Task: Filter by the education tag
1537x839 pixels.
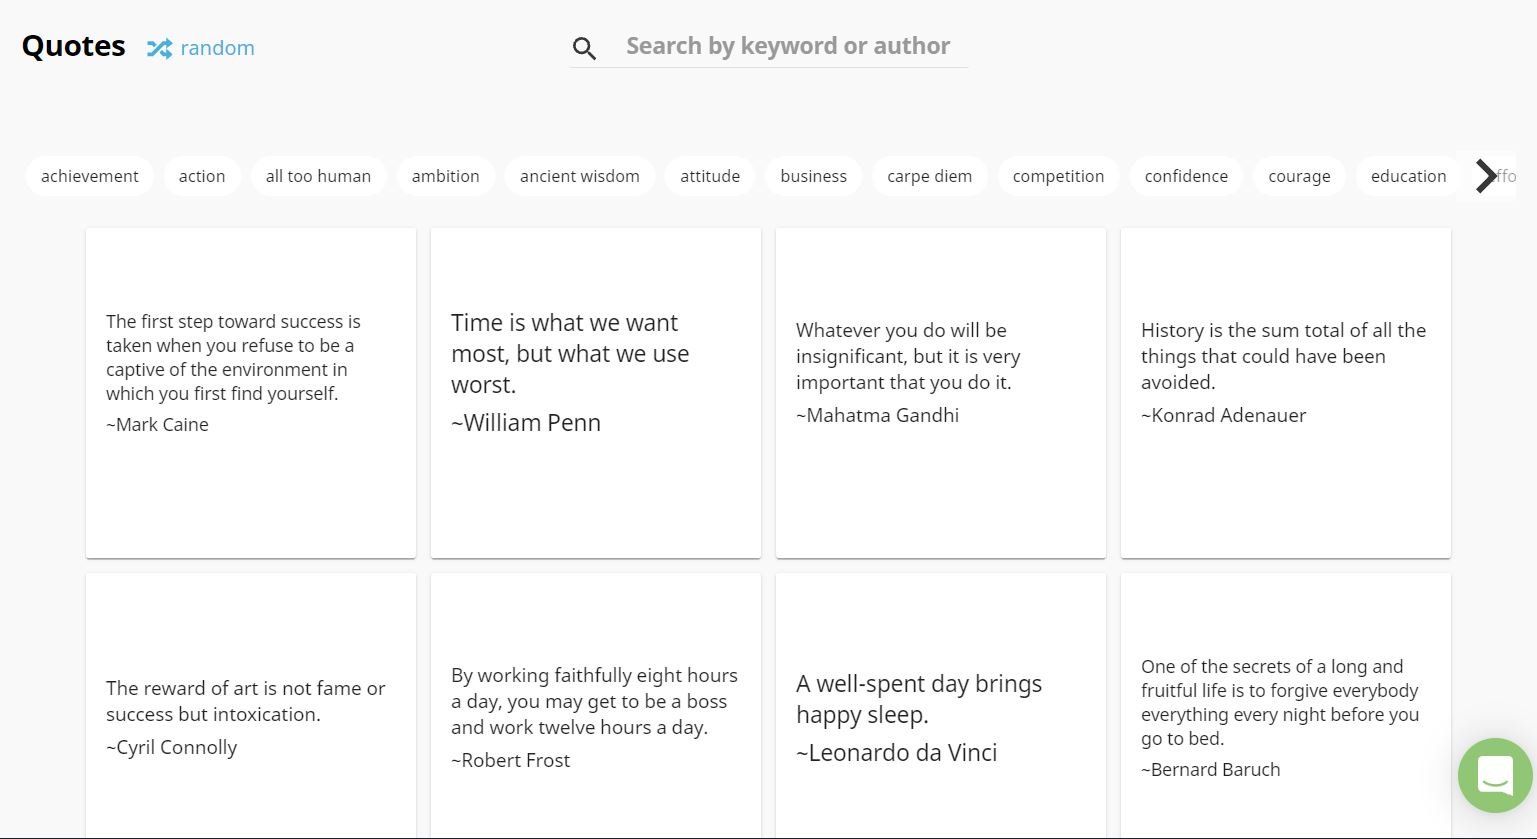Action: coord(1408,176)
